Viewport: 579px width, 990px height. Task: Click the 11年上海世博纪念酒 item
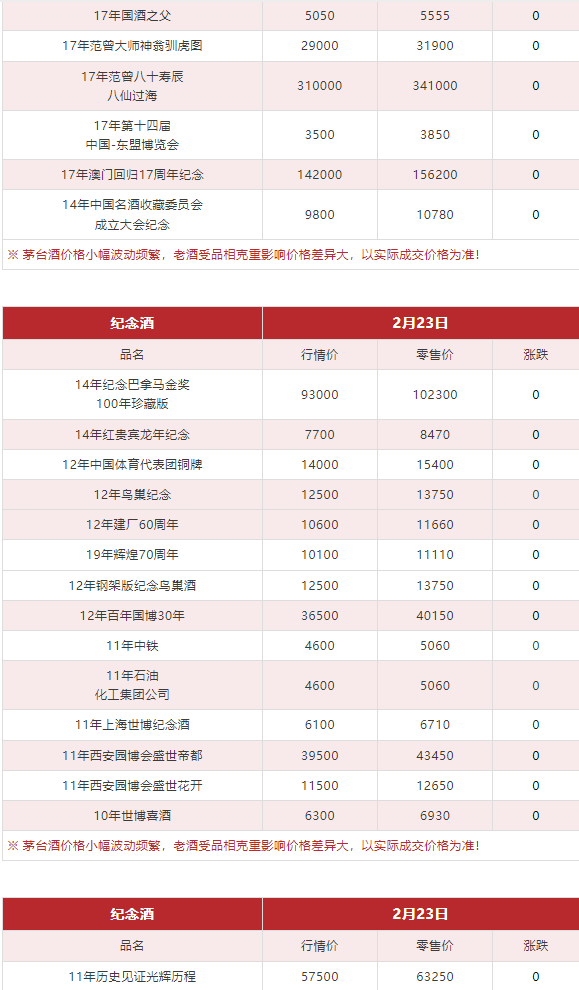coord(132,725)
